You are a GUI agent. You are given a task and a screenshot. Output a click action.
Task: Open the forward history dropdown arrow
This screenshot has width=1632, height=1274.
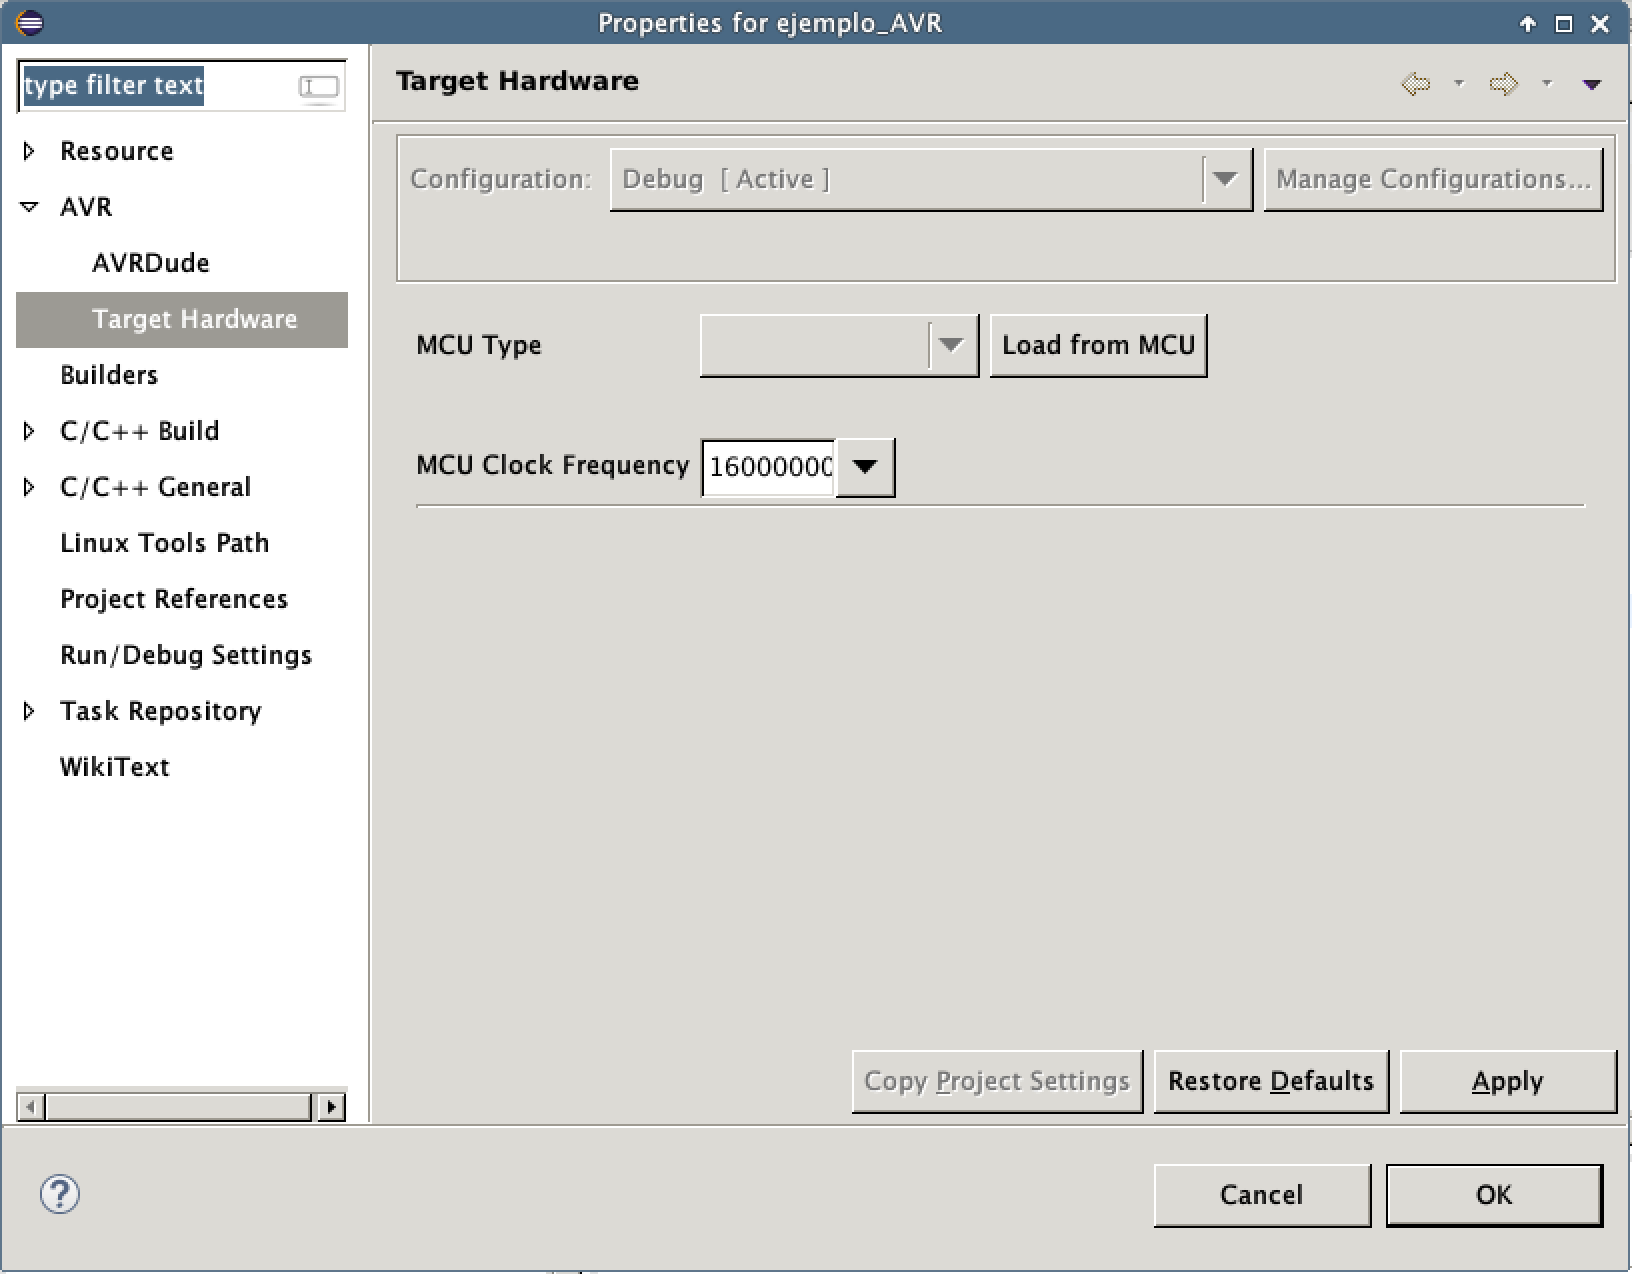pos(1547,84)
